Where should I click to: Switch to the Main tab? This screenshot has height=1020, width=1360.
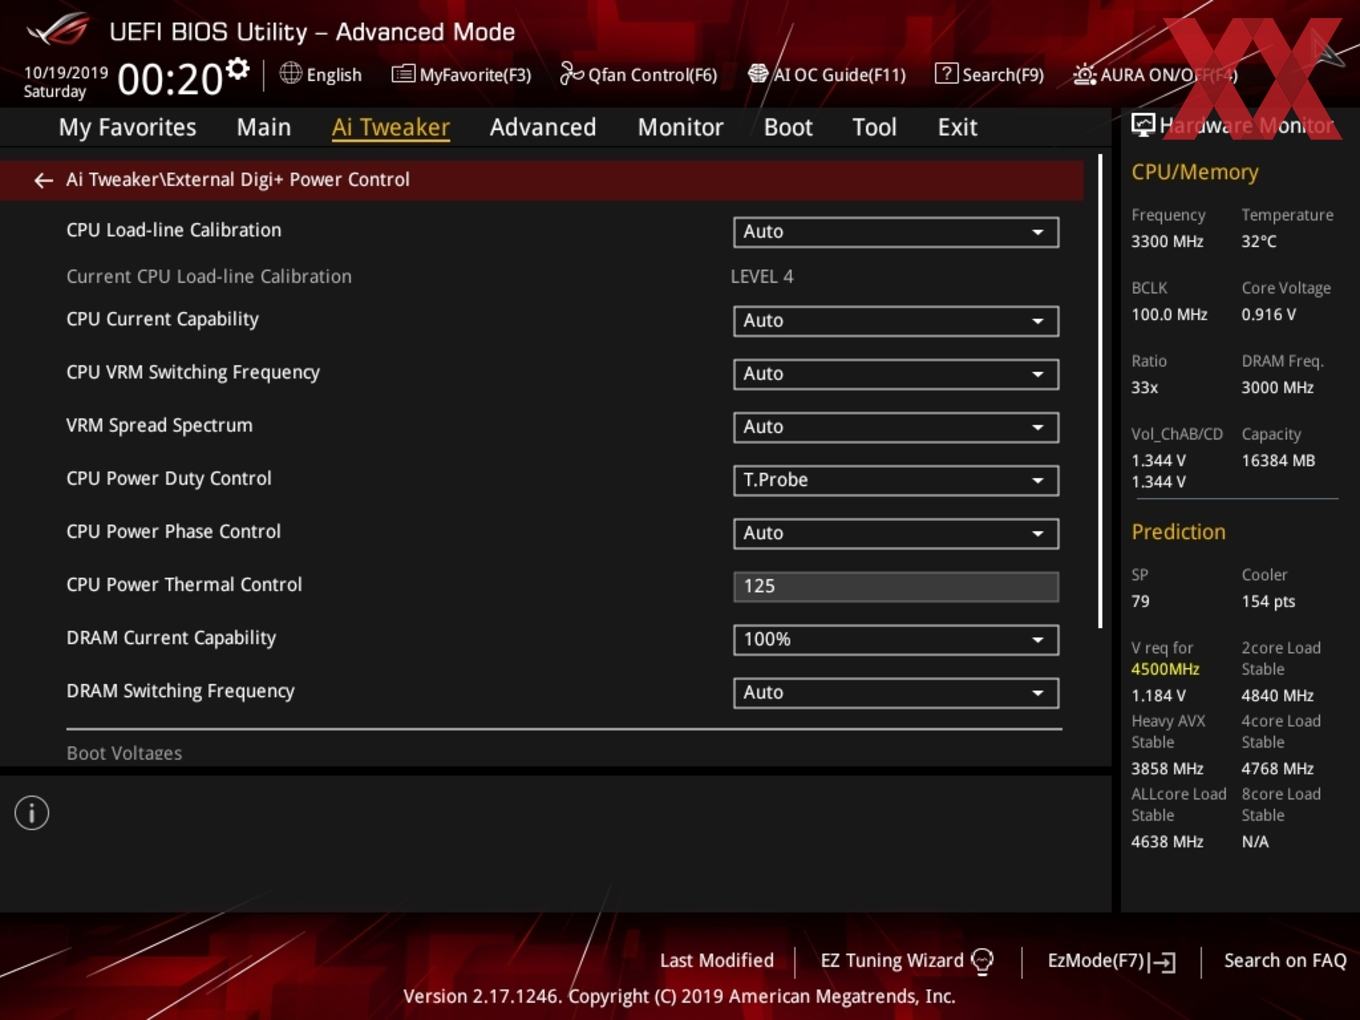click(x=264, y=127)
